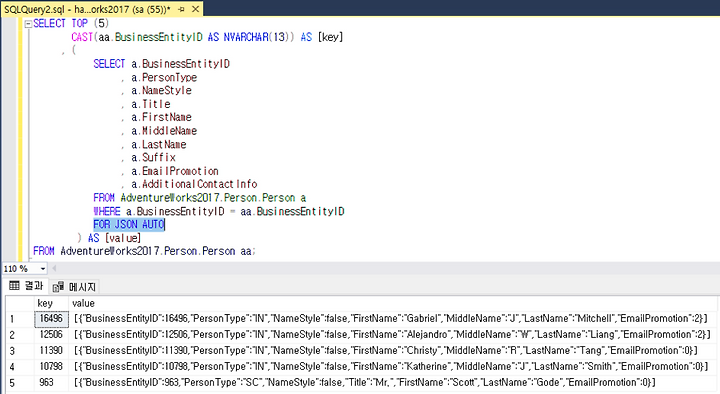
Task: Click the CAST keyword in the query
Action: tap(82, 37)
